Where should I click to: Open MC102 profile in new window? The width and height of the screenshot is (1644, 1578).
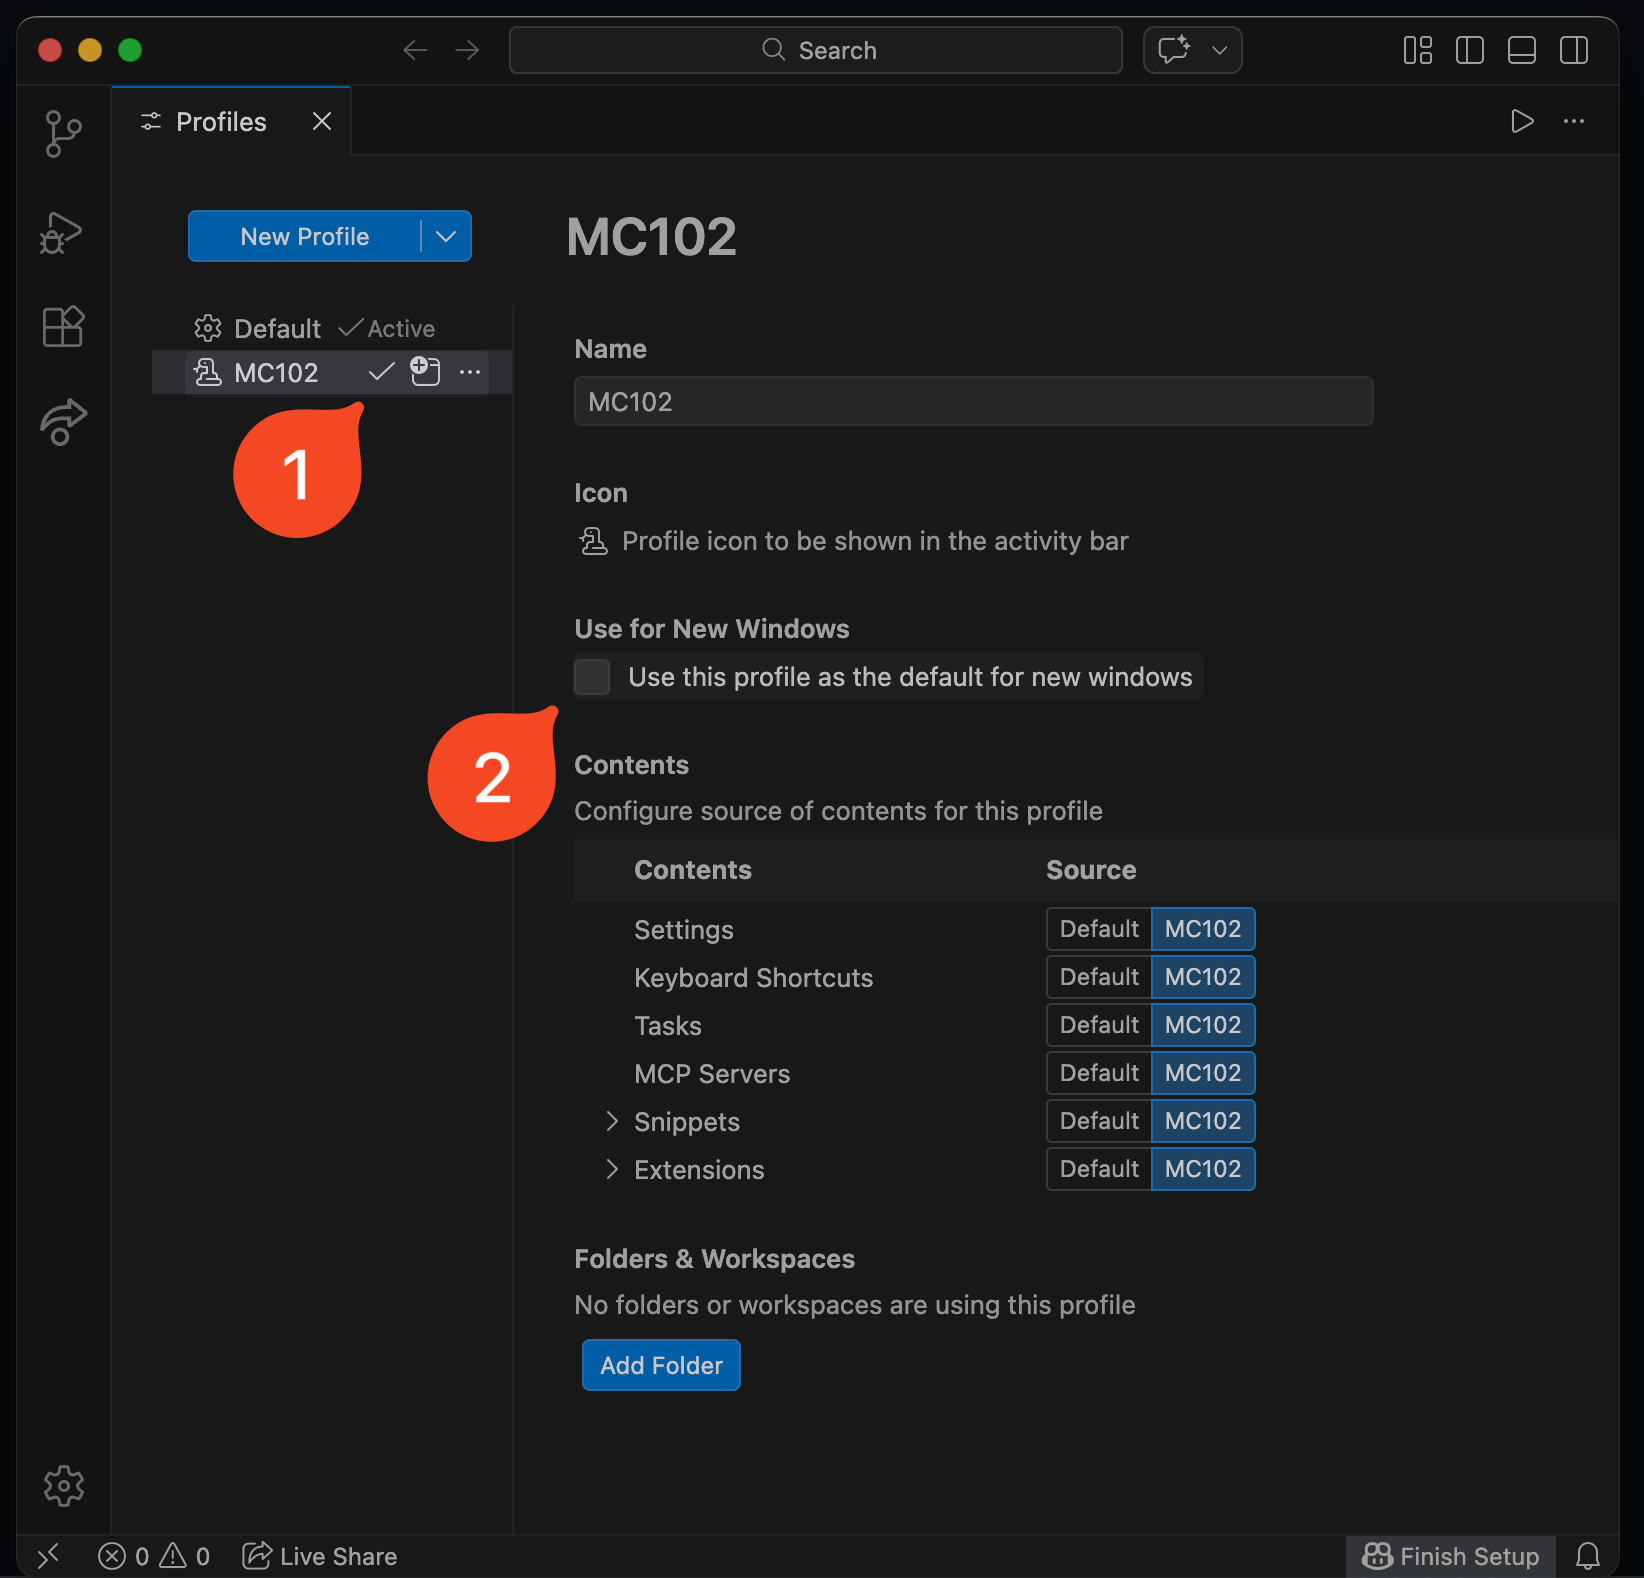coord(425,372)
